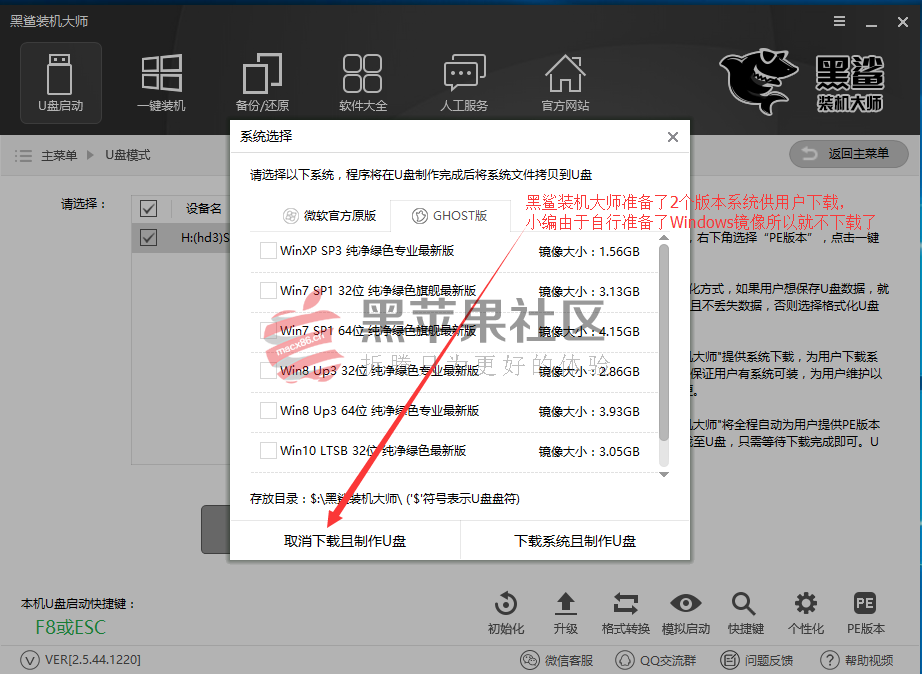The image size is (922, 674).
Task: Check Win7 SP1 32位 旗舰版 box
Action: (268, 291)
